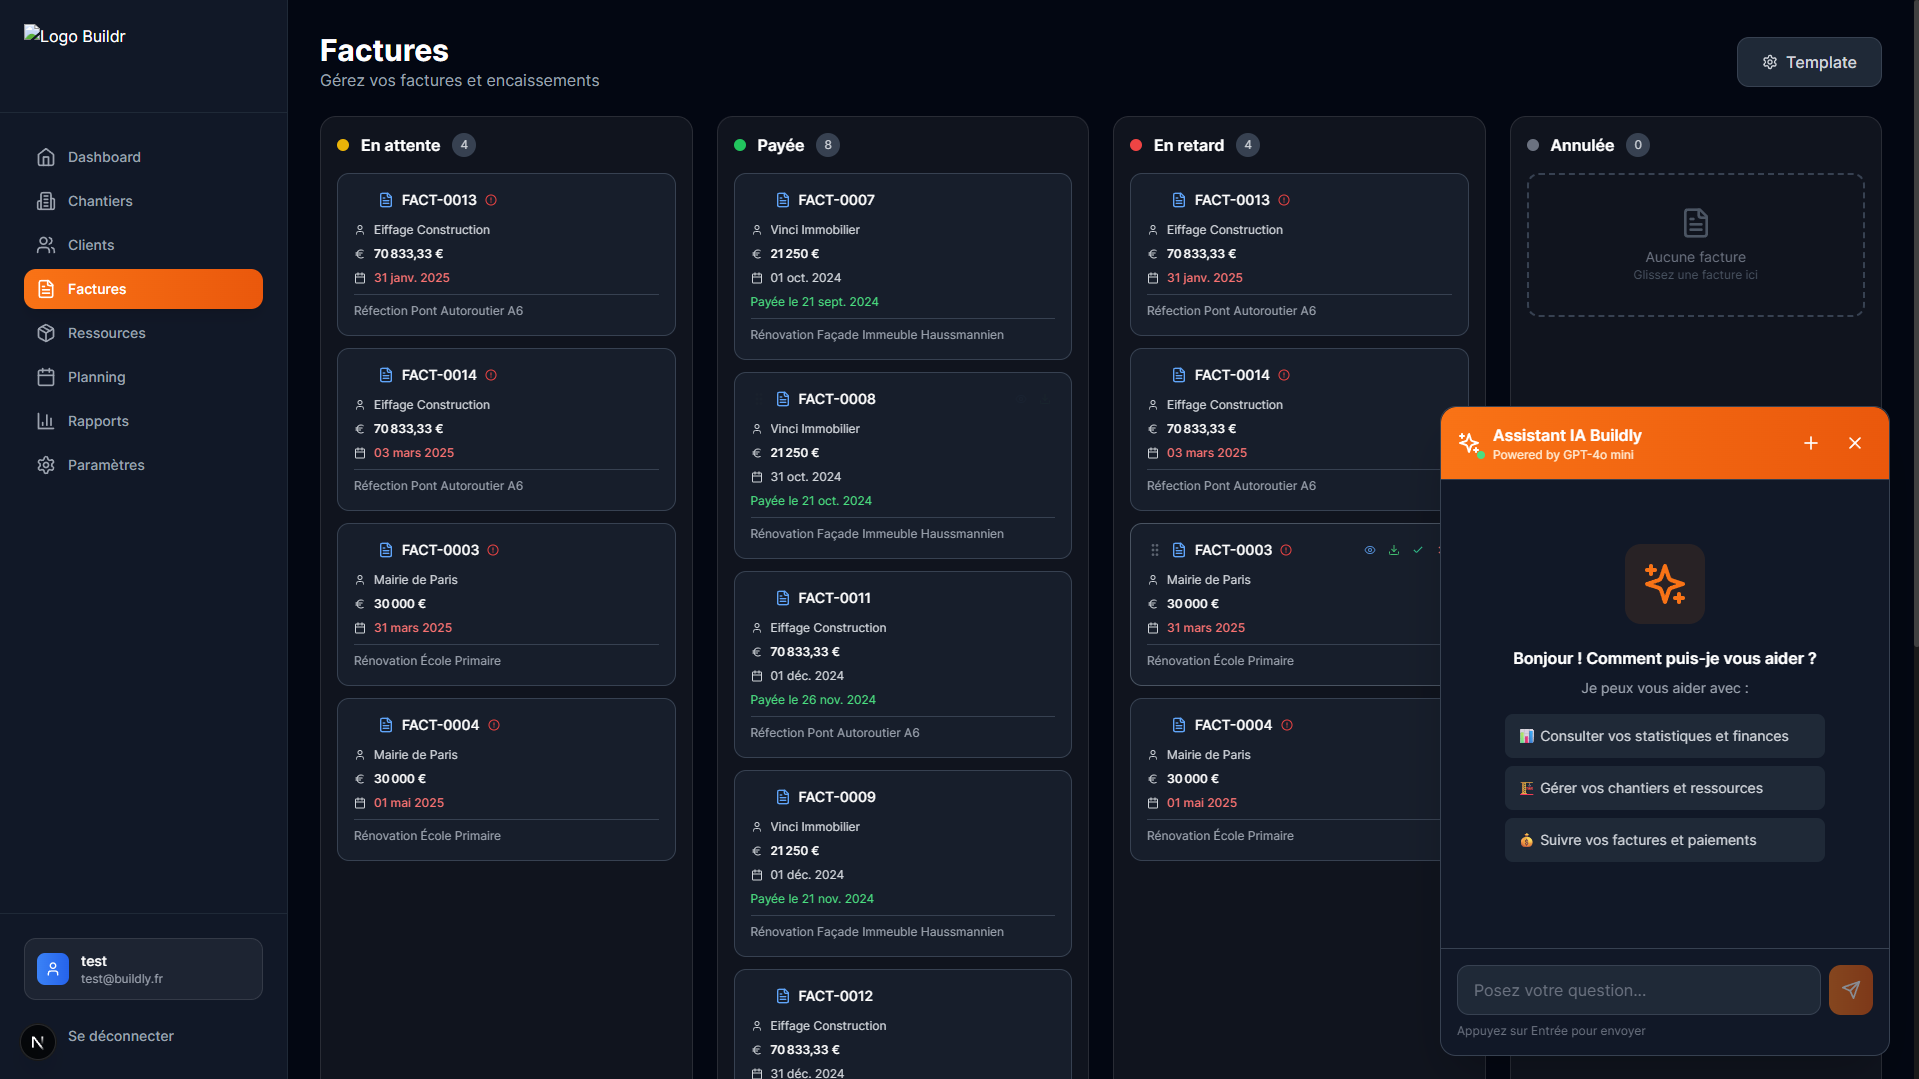Click the Clients people icon in sidebar
Image resolution: width=1919 pixels, height=1079 pixels.
tap(46, 245)
